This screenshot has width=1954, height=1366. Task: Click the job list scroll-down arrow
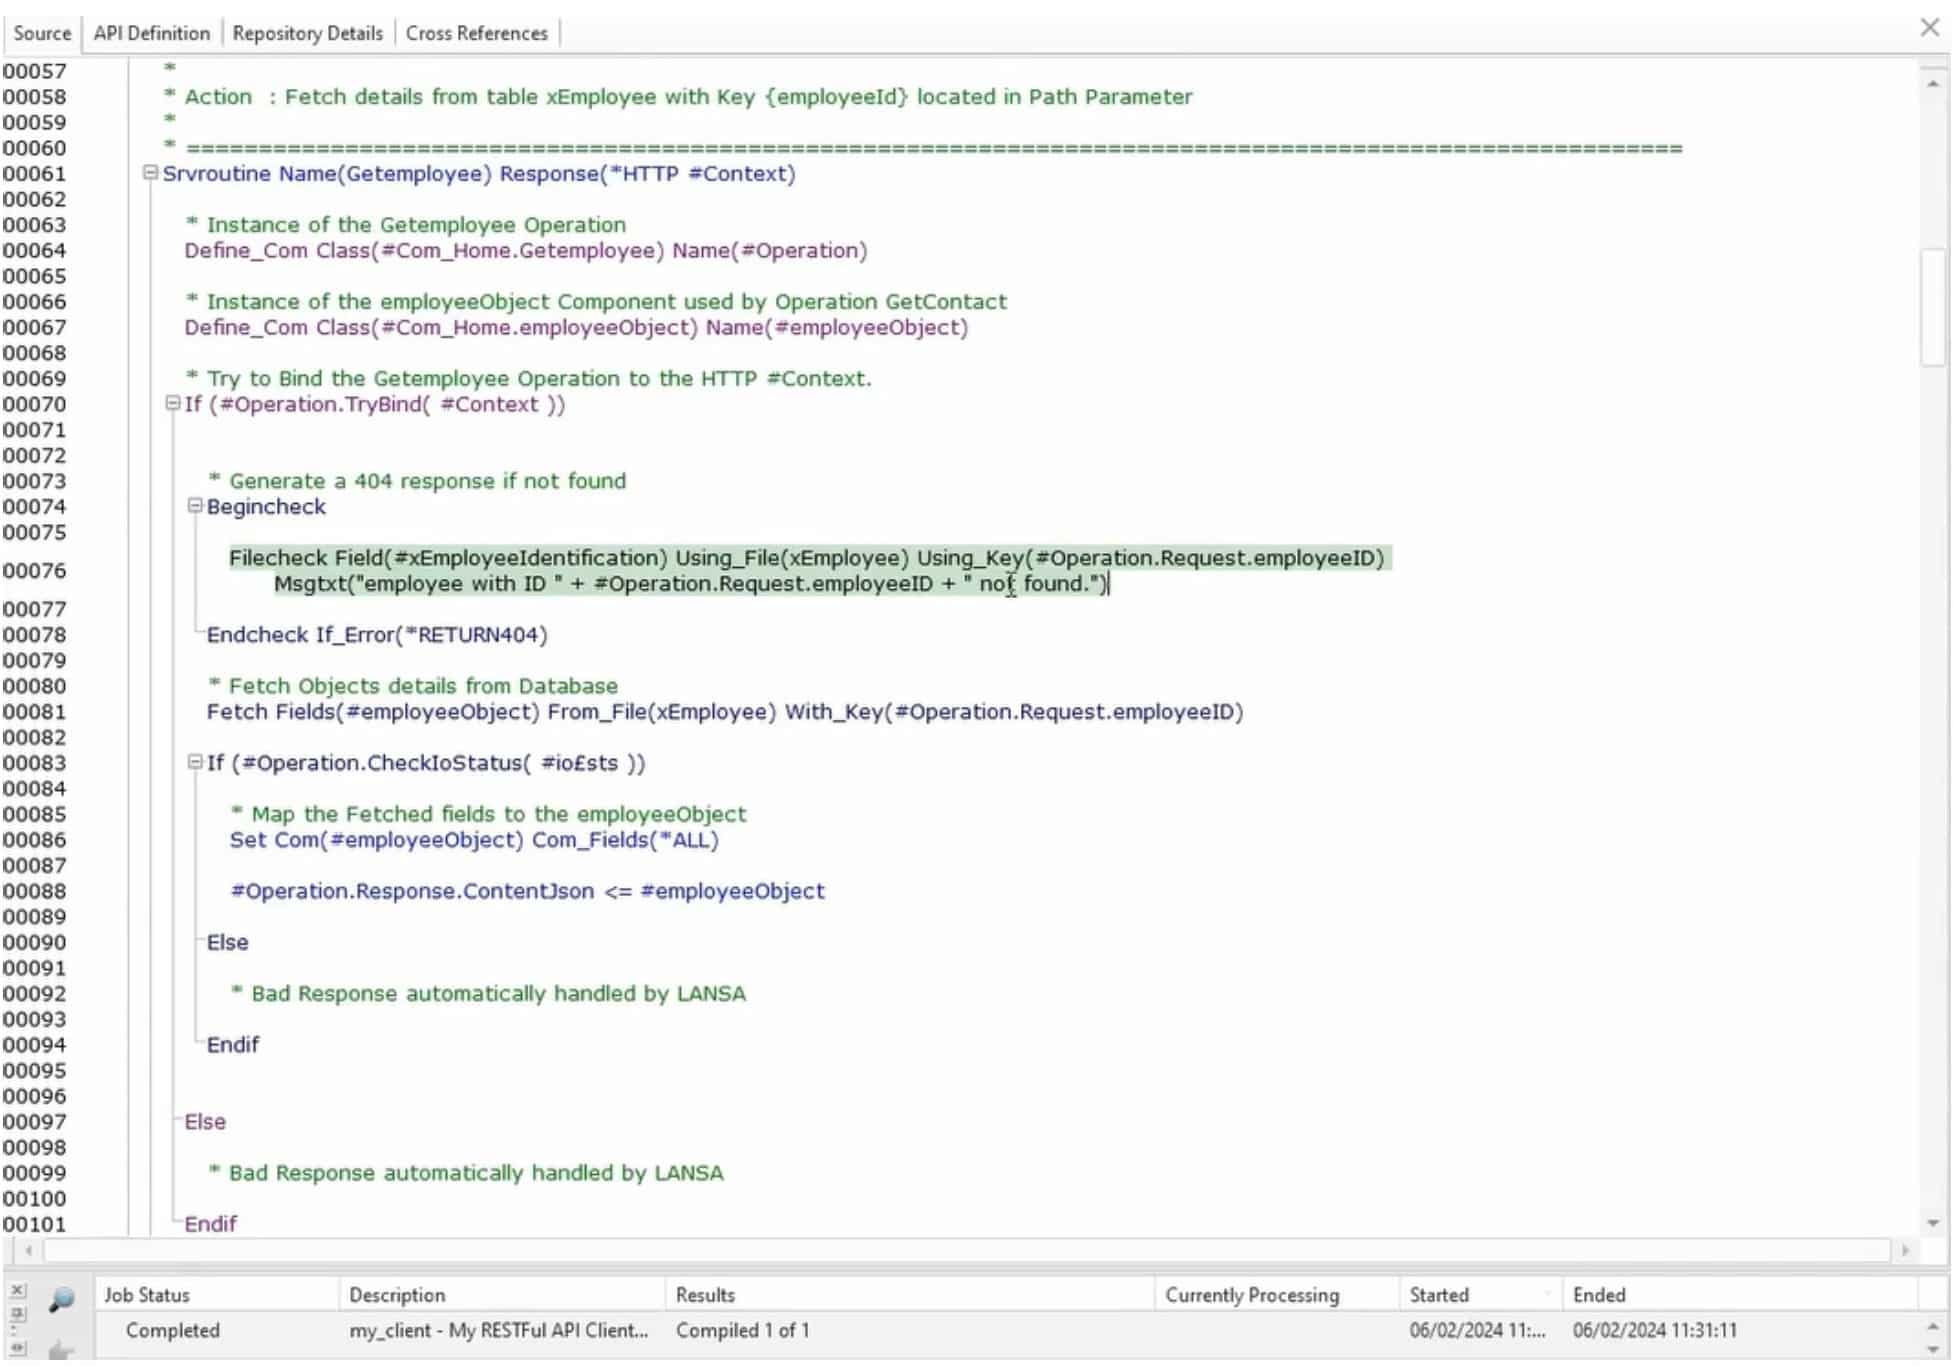click(1932, 1350)
